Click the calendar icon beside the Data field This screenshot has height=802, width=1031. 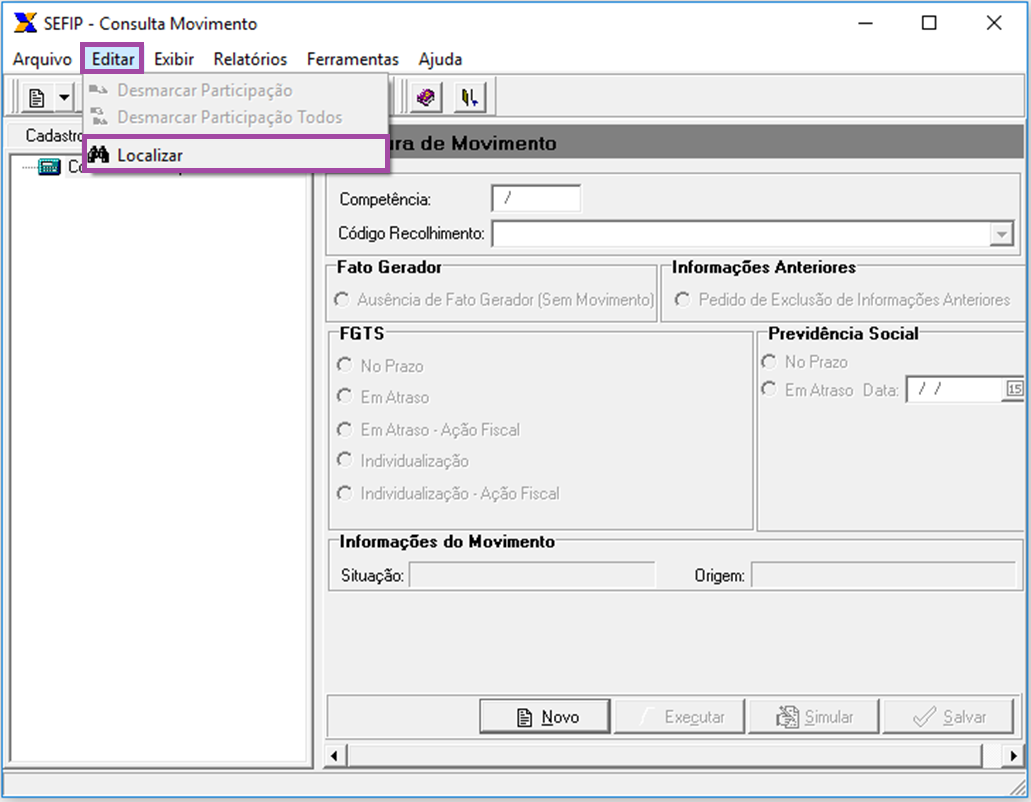click(x=1015, y=389)
